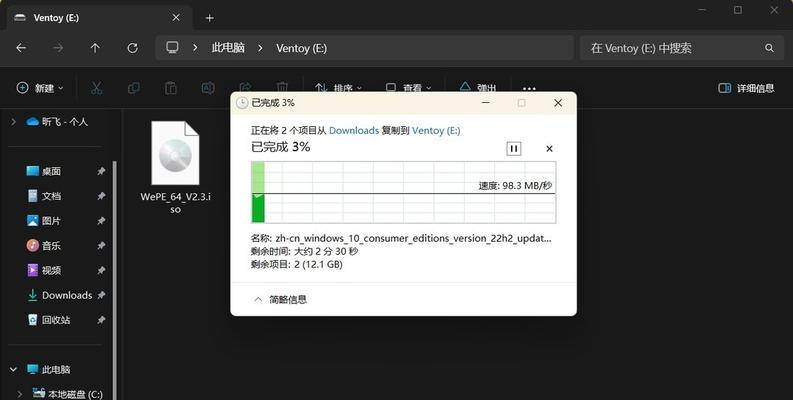Collapse details via 简略信息
793x400 pixels.
click(x=280, y=299)
